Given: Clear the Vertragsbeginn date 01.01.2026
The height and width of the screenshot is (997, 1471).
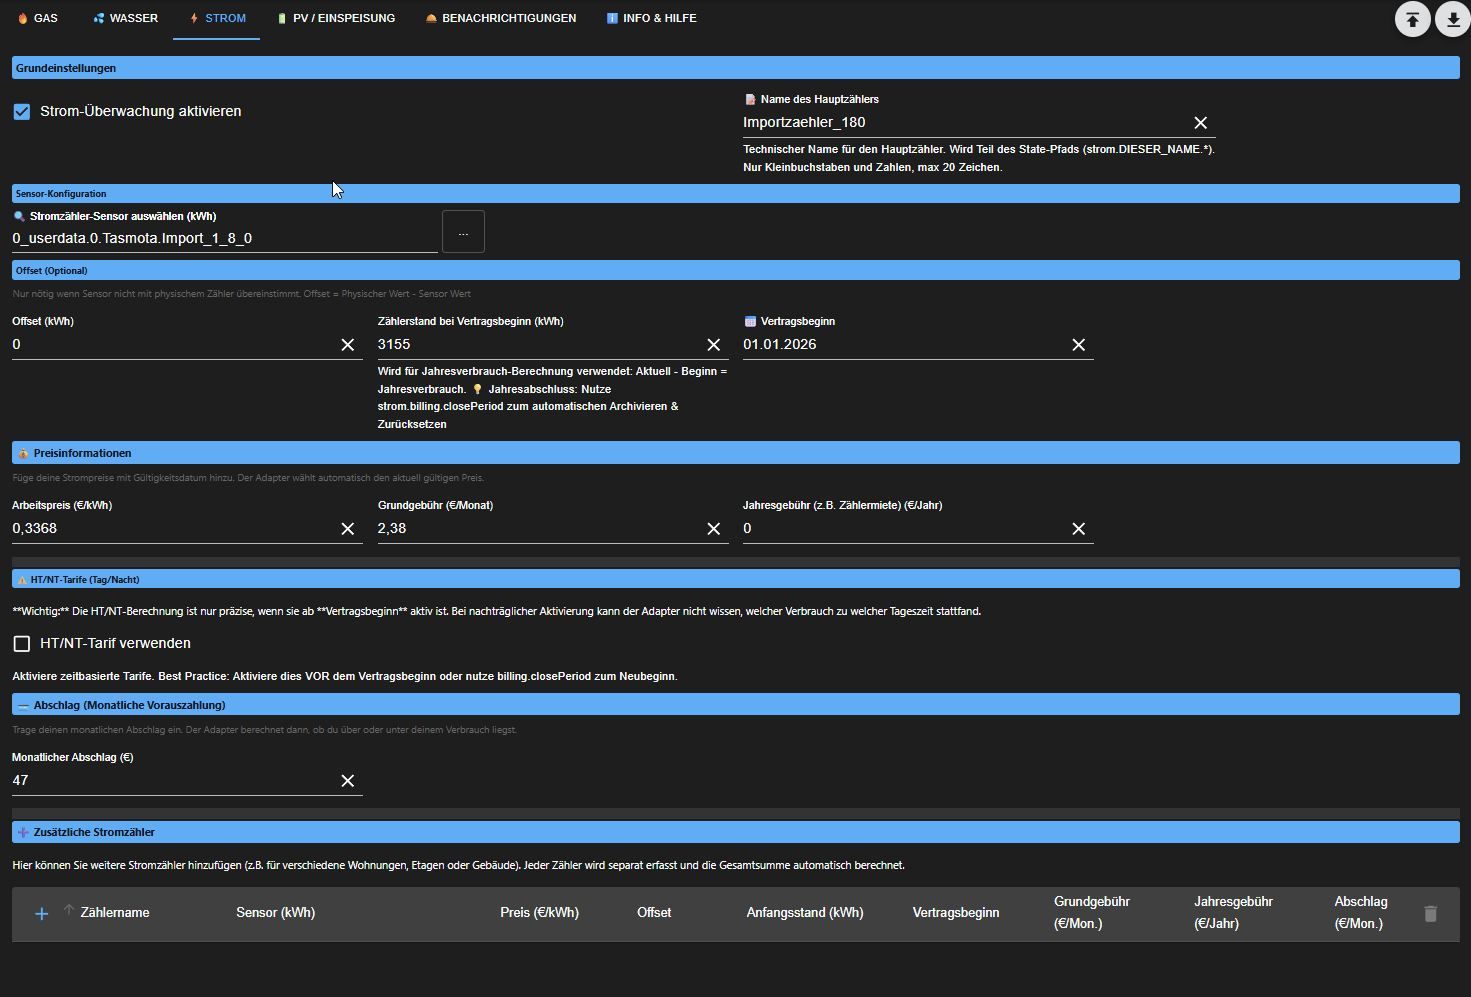Looking at the screenshot, I should (x=1078, y=345).
